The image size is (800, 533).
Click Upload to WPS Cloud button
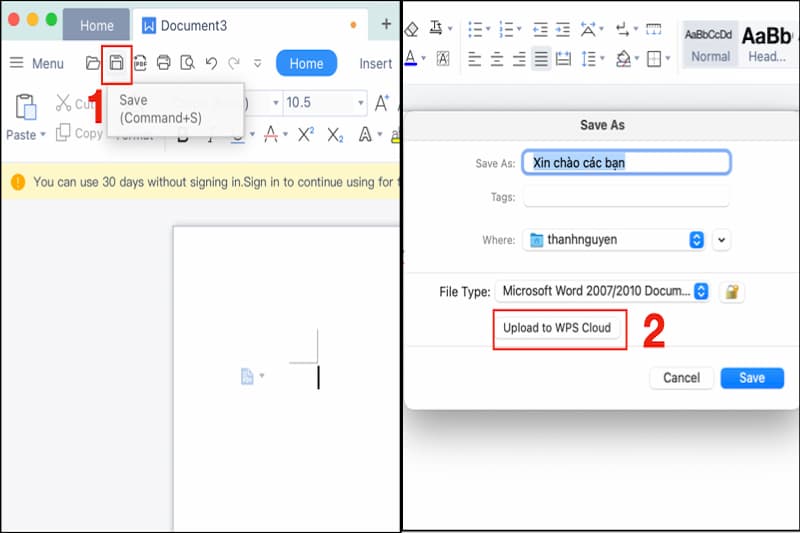point(557,328)
